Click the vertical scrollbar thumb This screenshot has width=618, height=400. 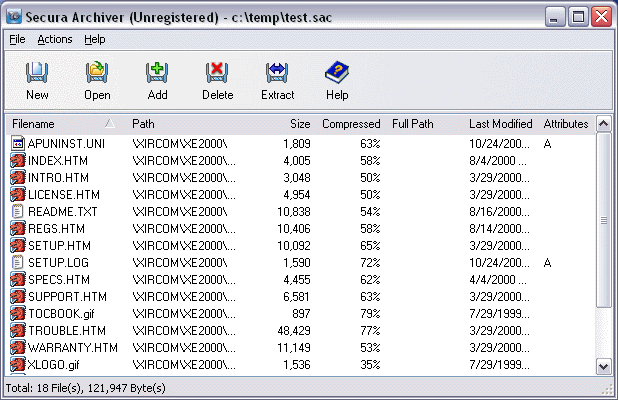tap(603, 220)
